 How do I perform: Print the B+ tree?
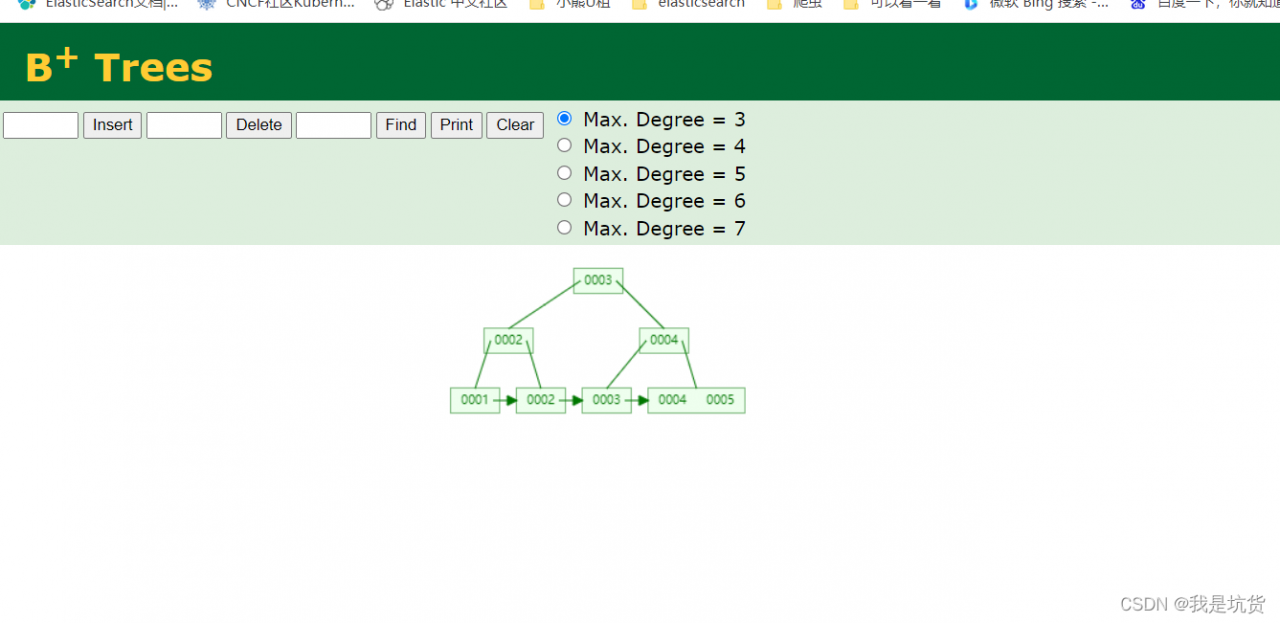[x=456, y=125]
